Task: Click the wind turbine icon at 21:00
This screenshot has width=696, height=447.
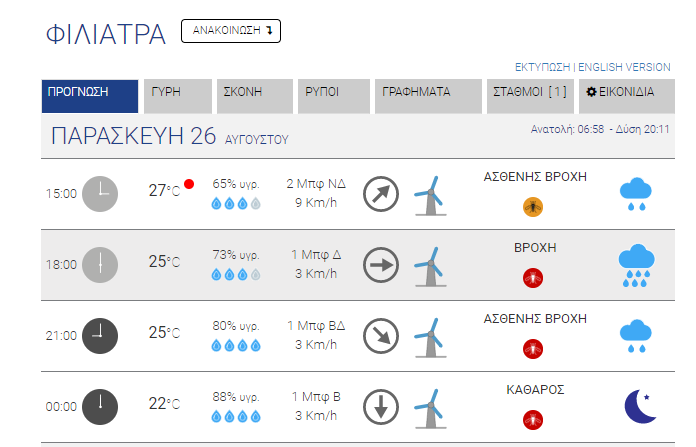Action: tap(430, 338)
